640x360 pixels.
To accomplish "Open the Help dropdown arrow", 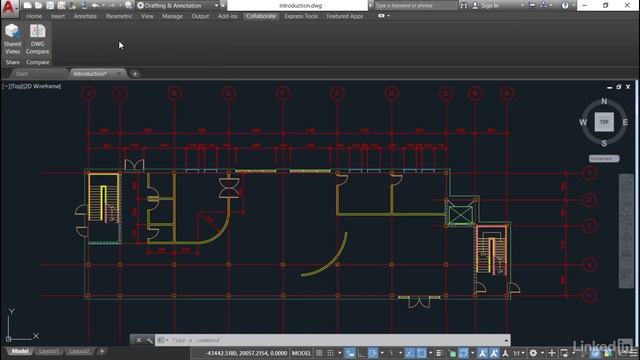I will click(573, 5).
